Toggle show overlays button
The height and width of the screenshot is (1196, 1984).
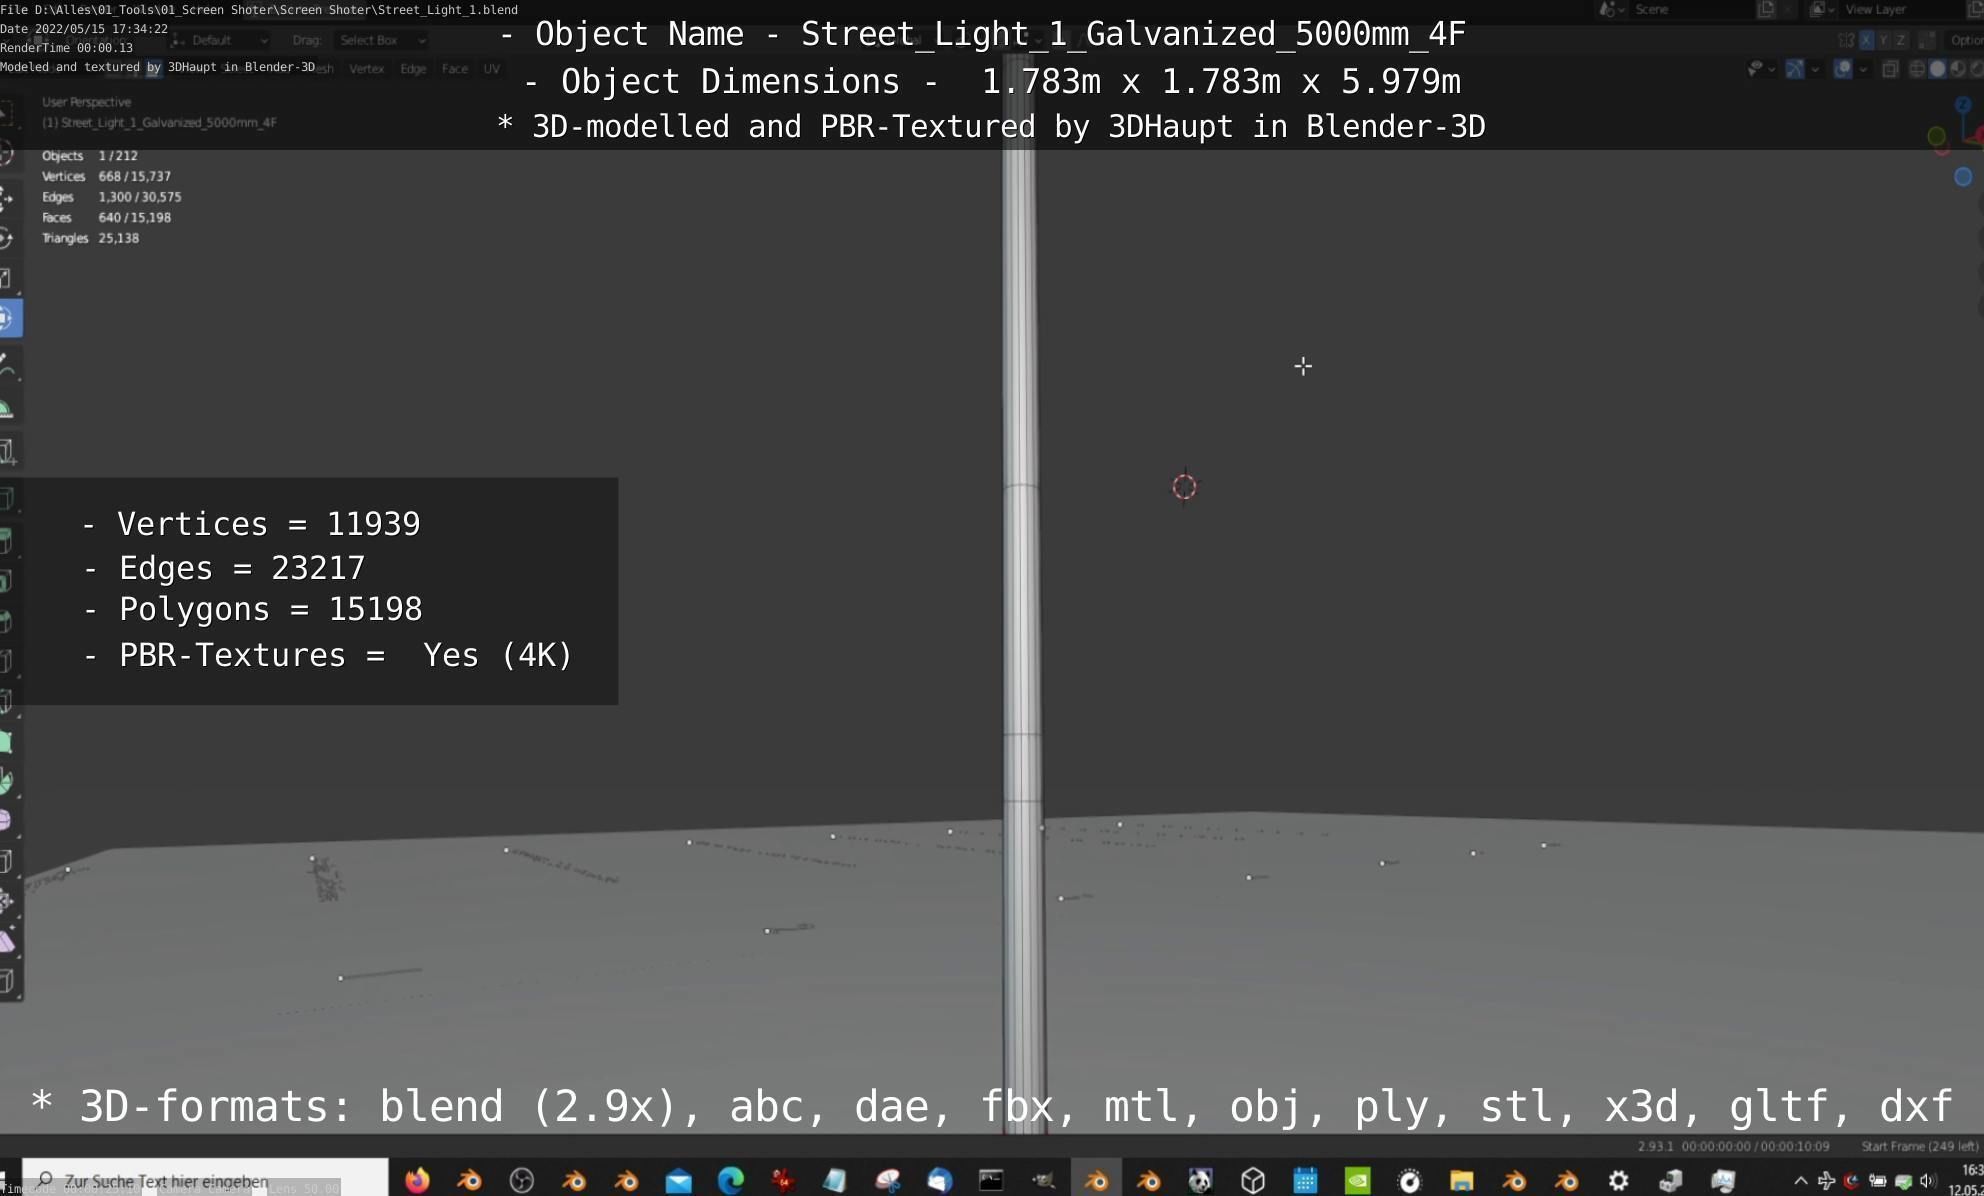[x=1842, y=69]
